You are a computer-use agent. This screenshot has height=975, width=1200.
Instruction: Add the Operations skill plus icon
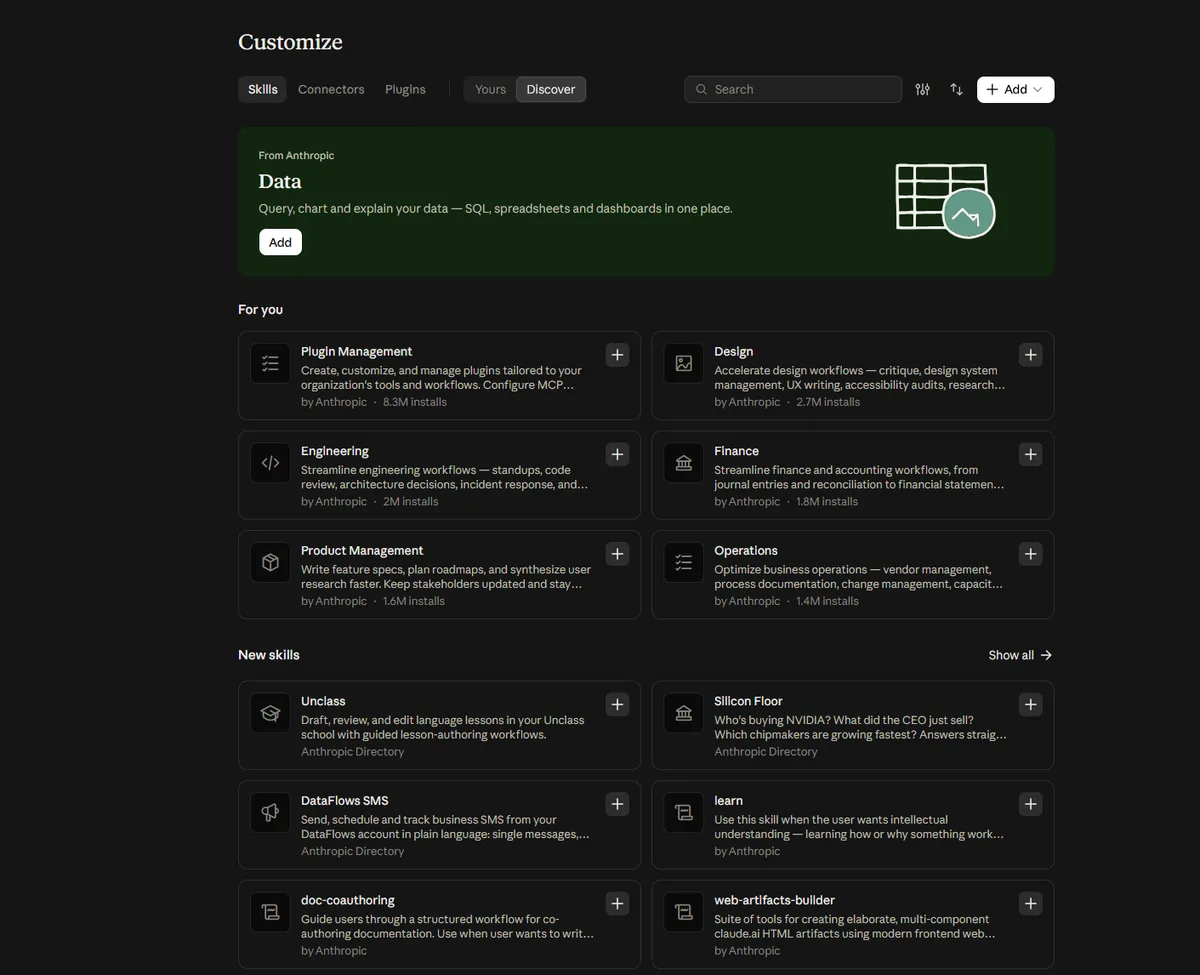(x=1030, y=554)
